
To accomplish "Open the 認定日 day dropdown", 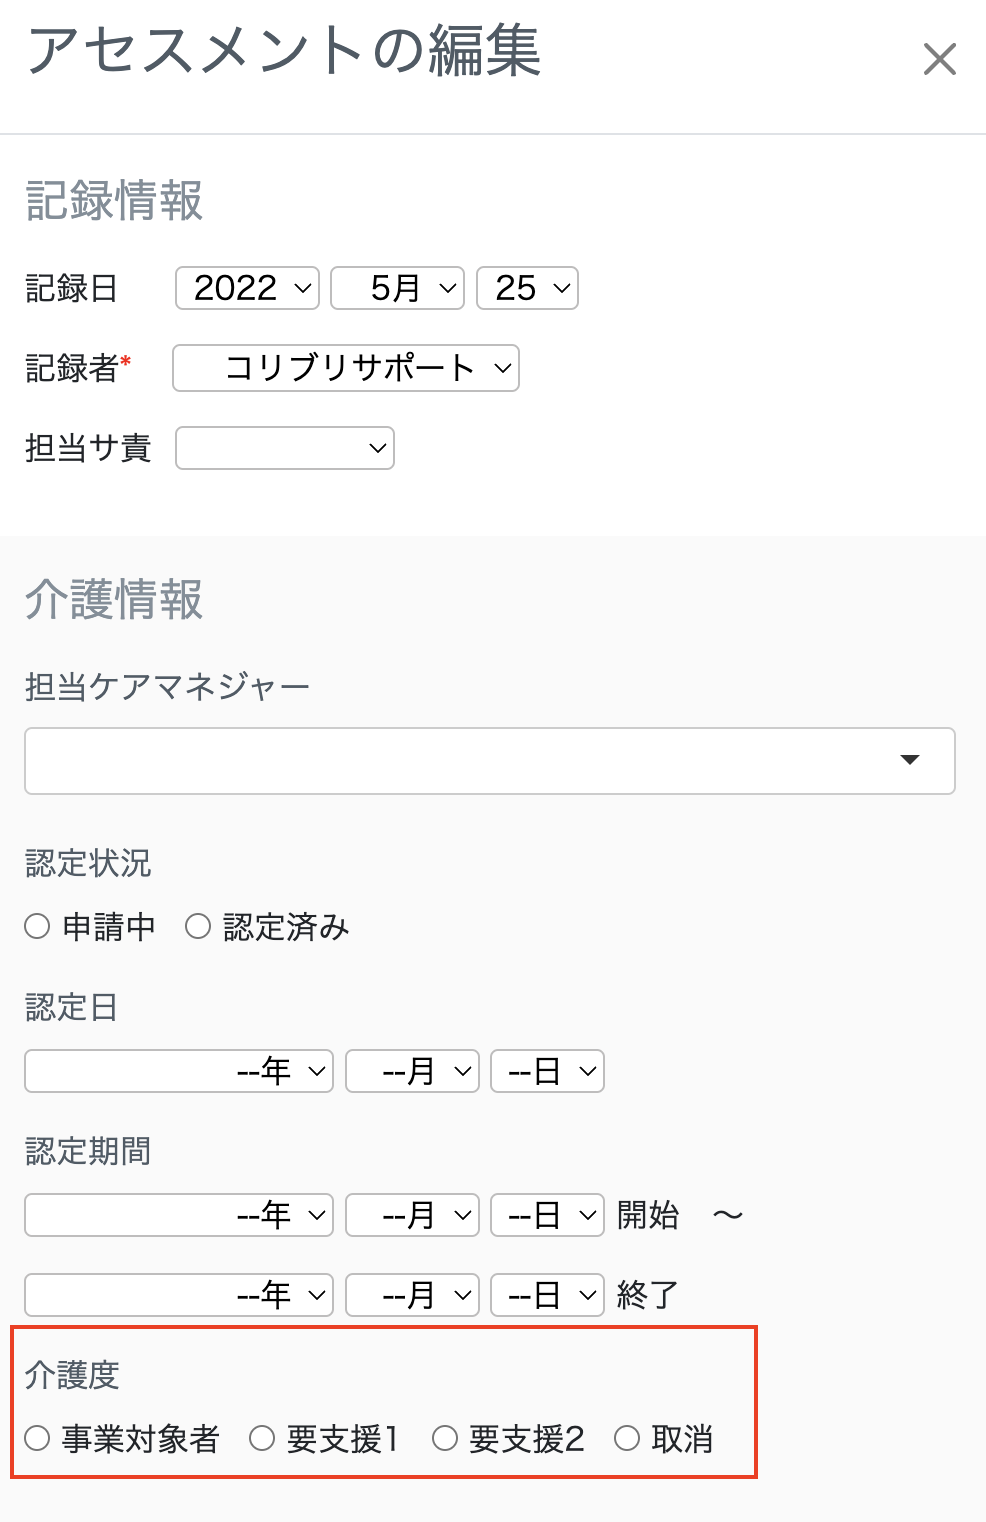I will [547, 1071].
